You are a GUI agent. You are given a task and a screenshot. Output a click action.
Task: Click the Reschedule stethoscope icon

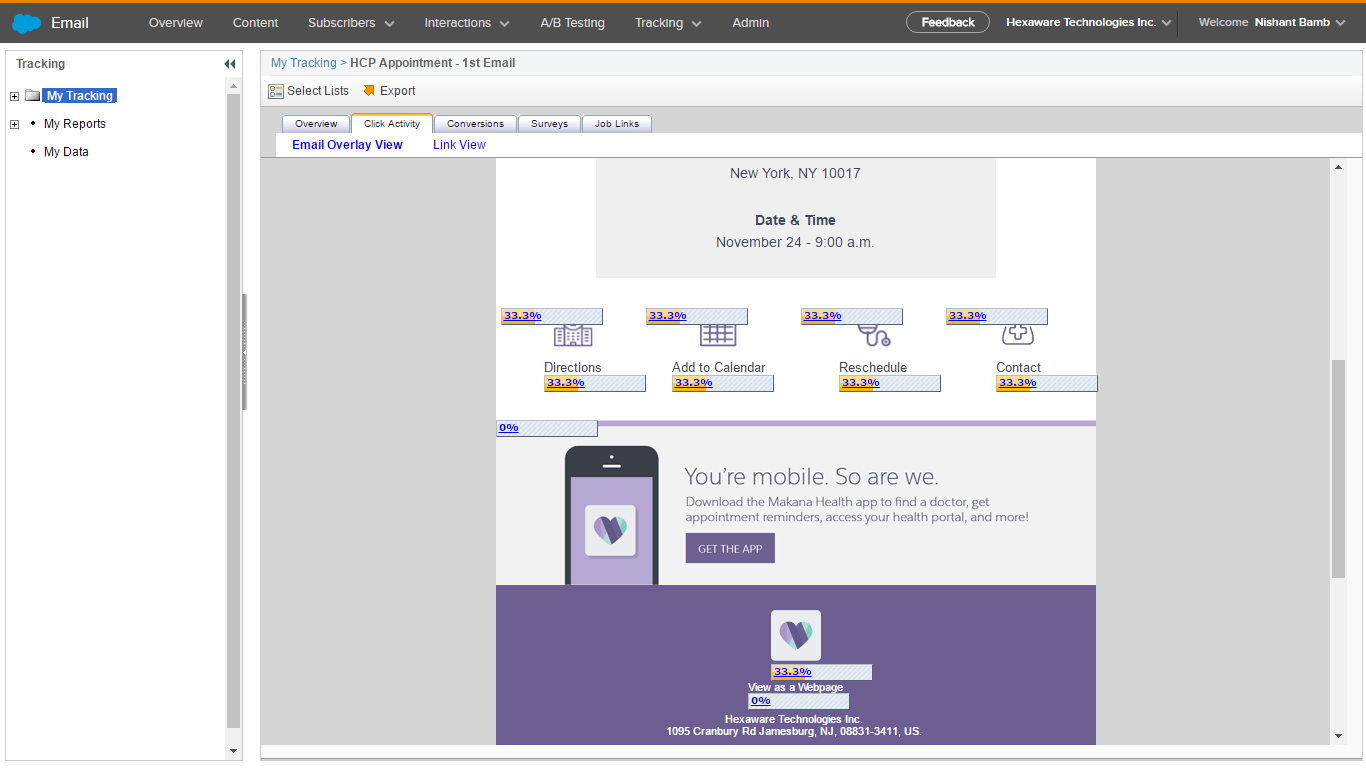tap(873, 336)
